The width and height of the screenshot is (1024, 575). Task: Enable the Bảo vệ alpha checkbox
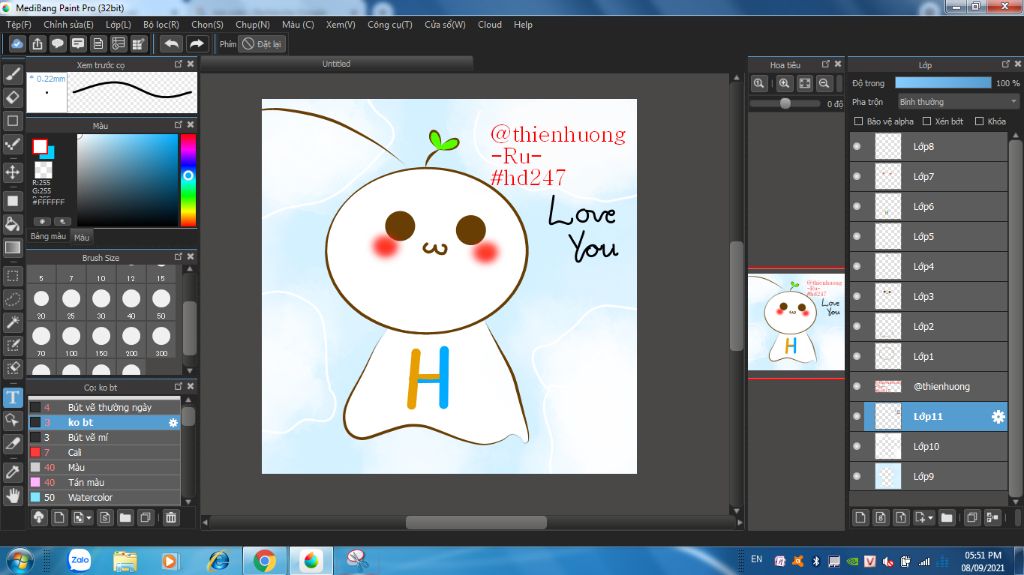click(858, 121)
